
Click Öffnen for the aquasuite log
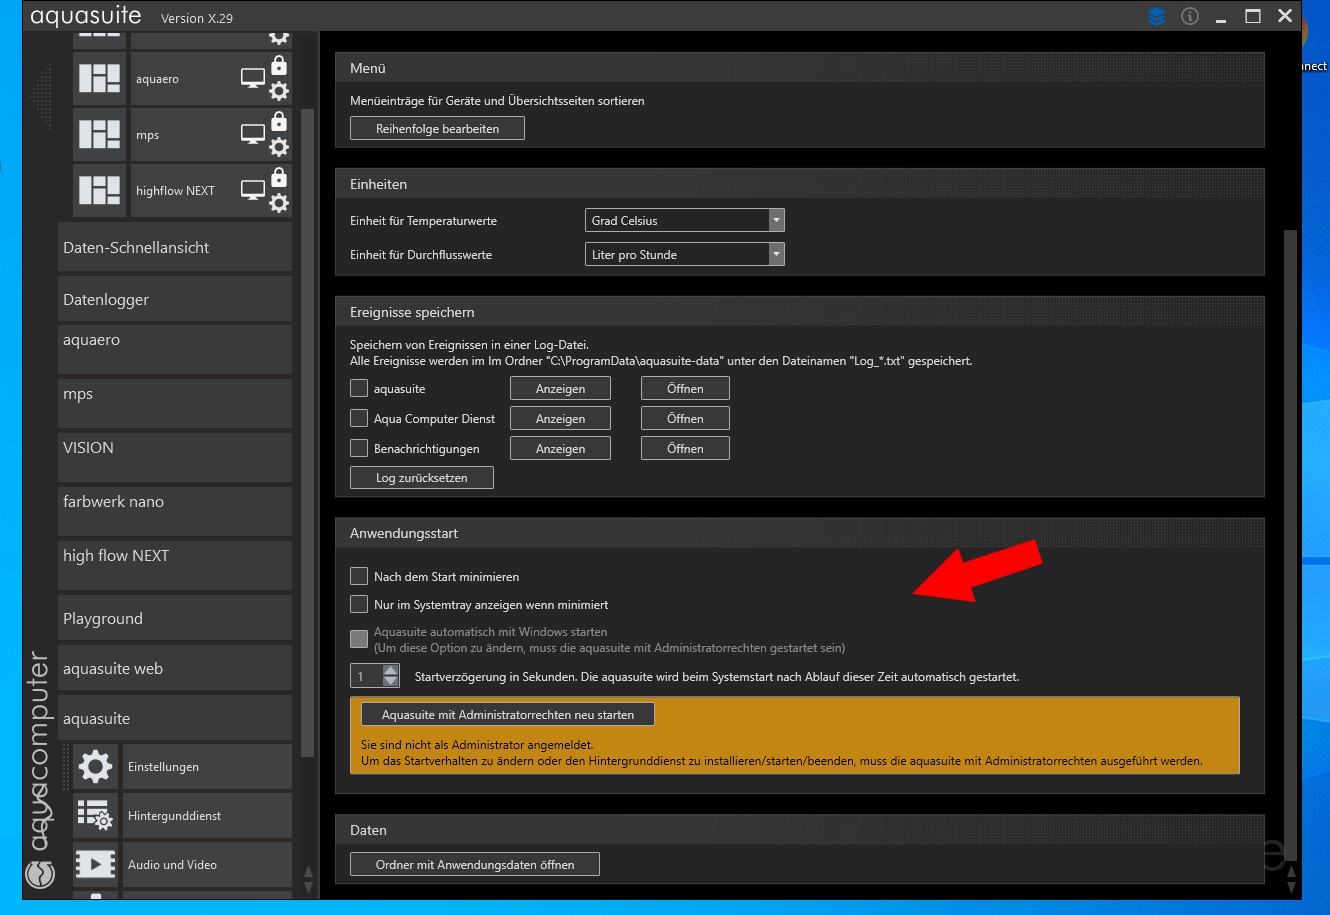(685, 388)
